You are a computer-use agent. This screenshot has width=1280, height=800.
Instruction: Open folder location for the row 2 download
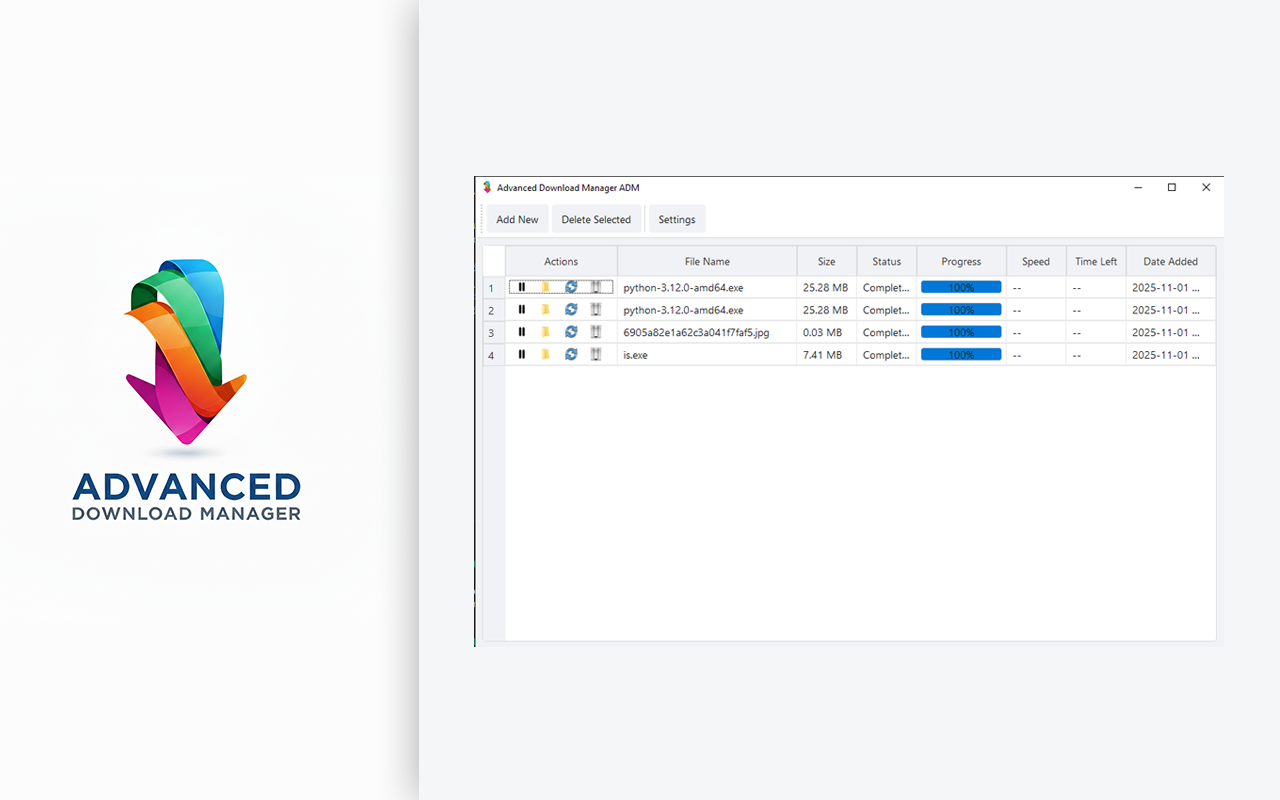(x=545, y=309)
